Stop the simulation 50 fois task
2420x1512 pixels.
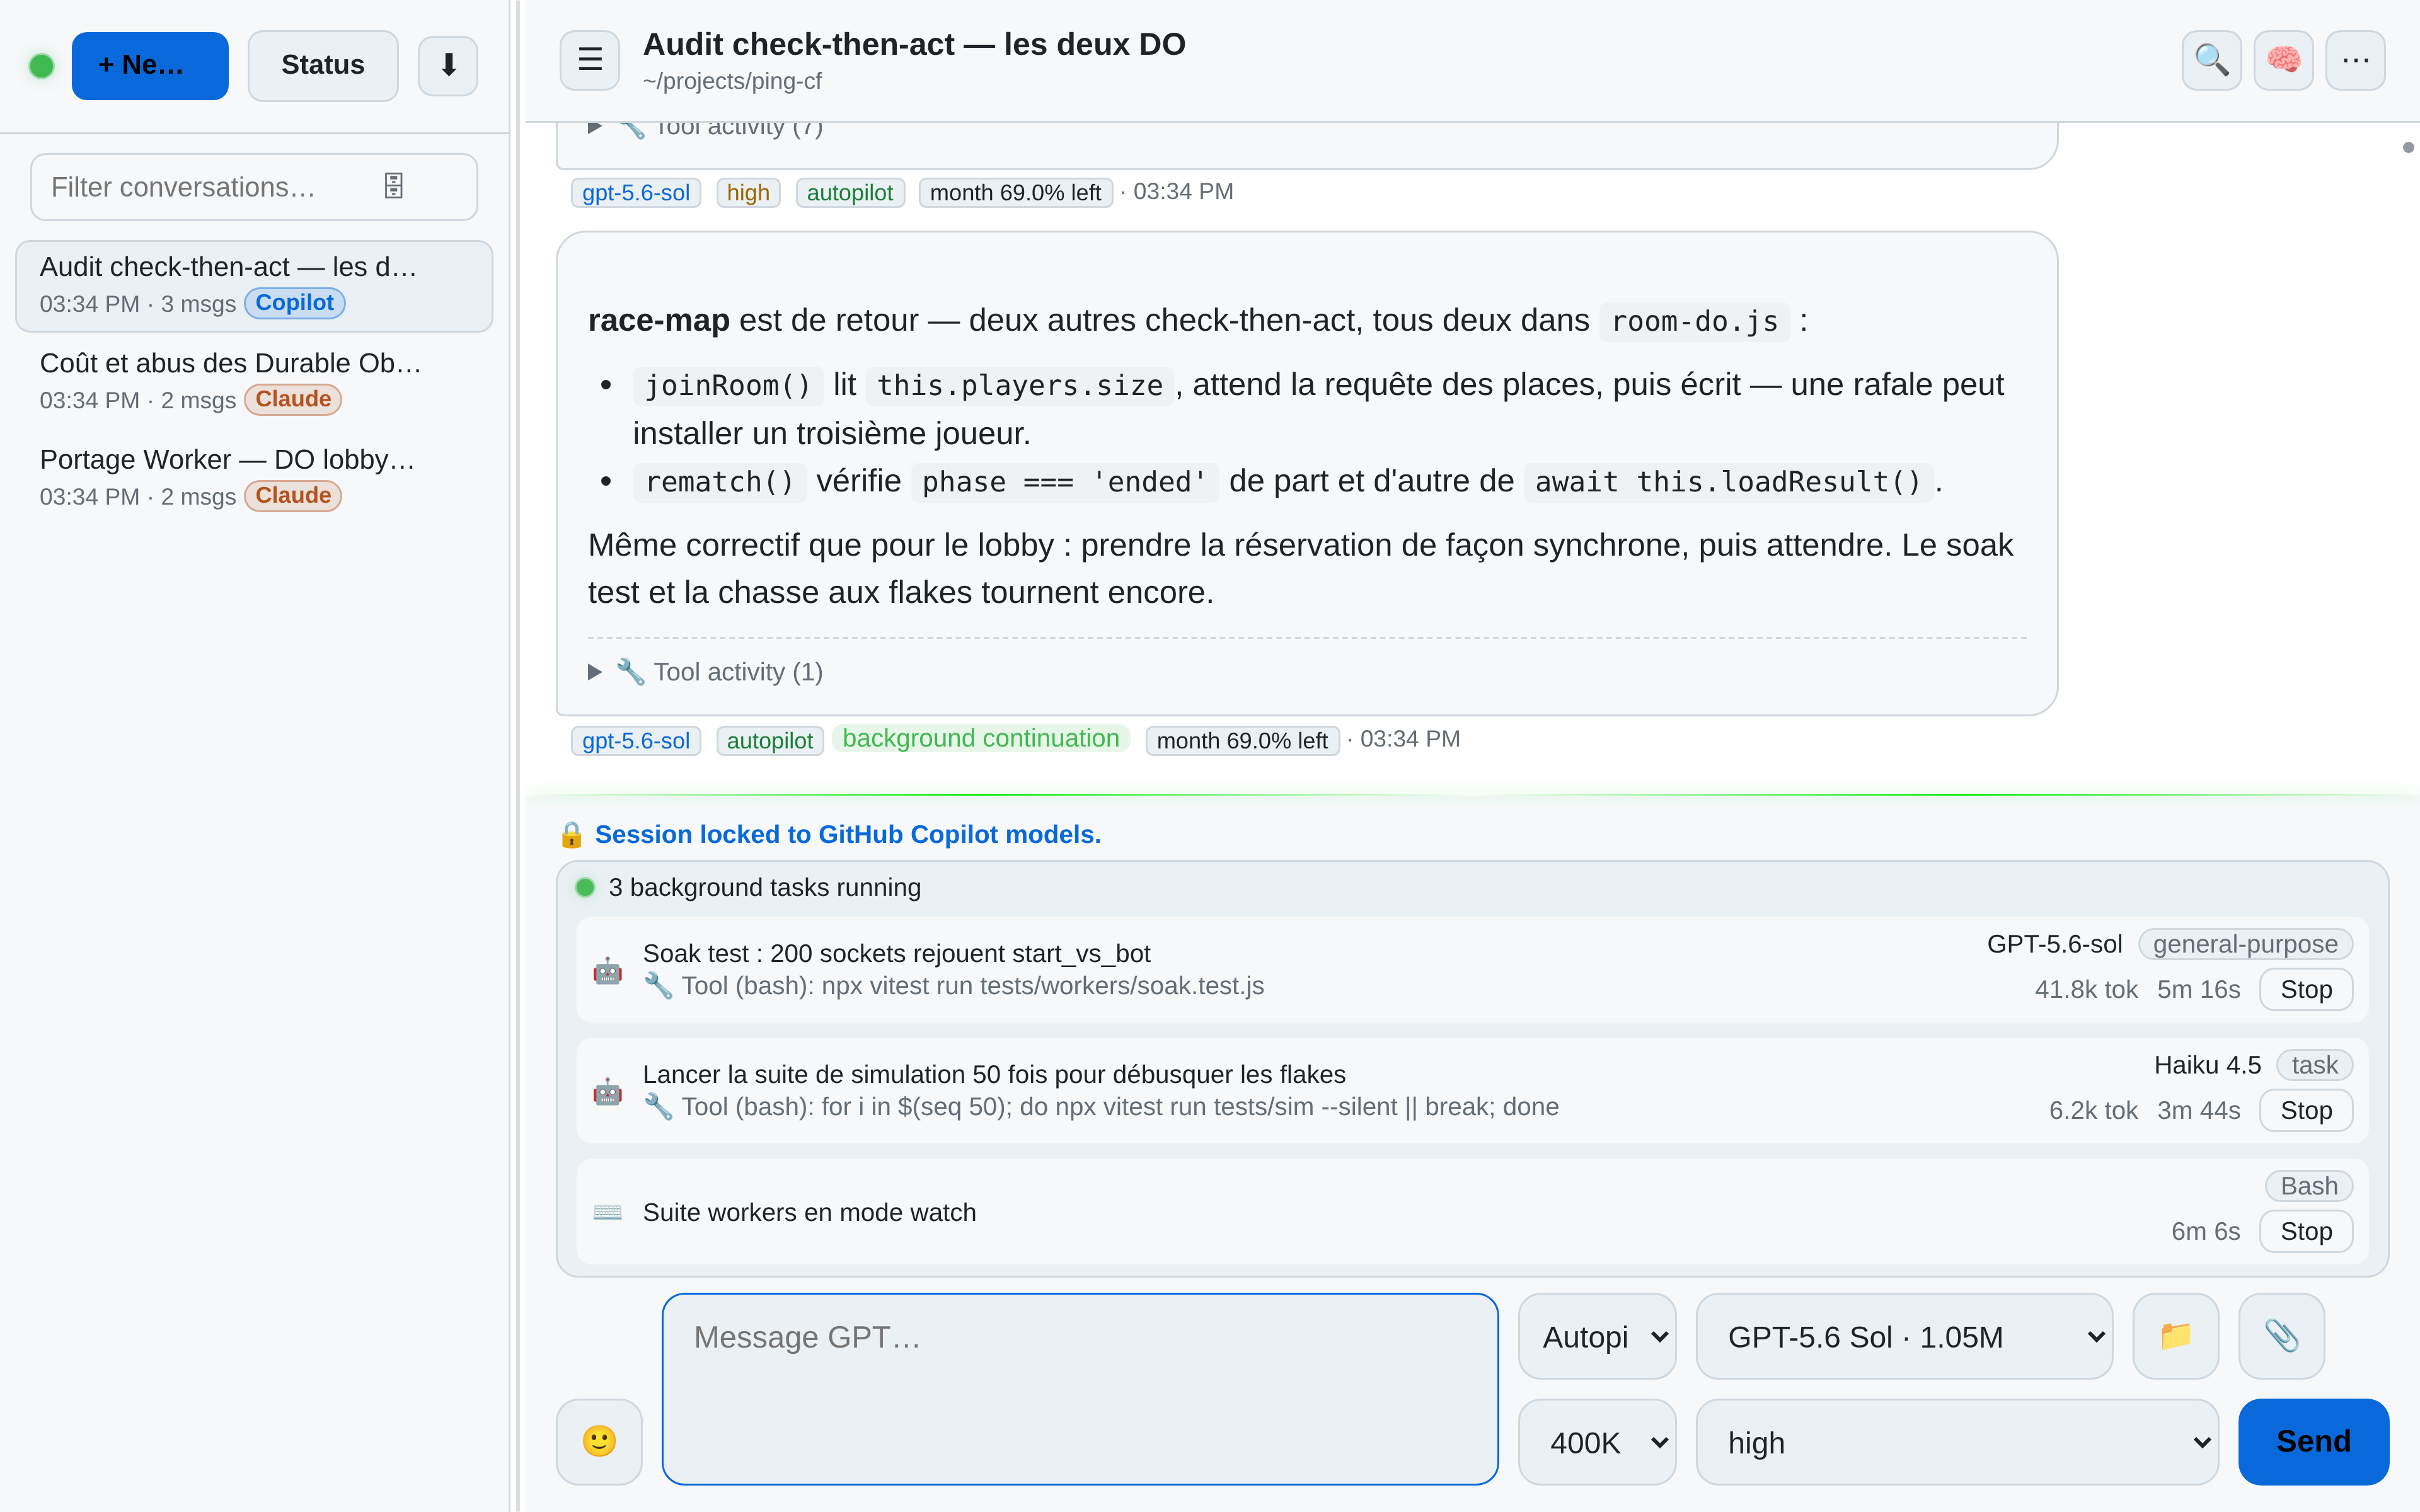tap(2305, 1110)
